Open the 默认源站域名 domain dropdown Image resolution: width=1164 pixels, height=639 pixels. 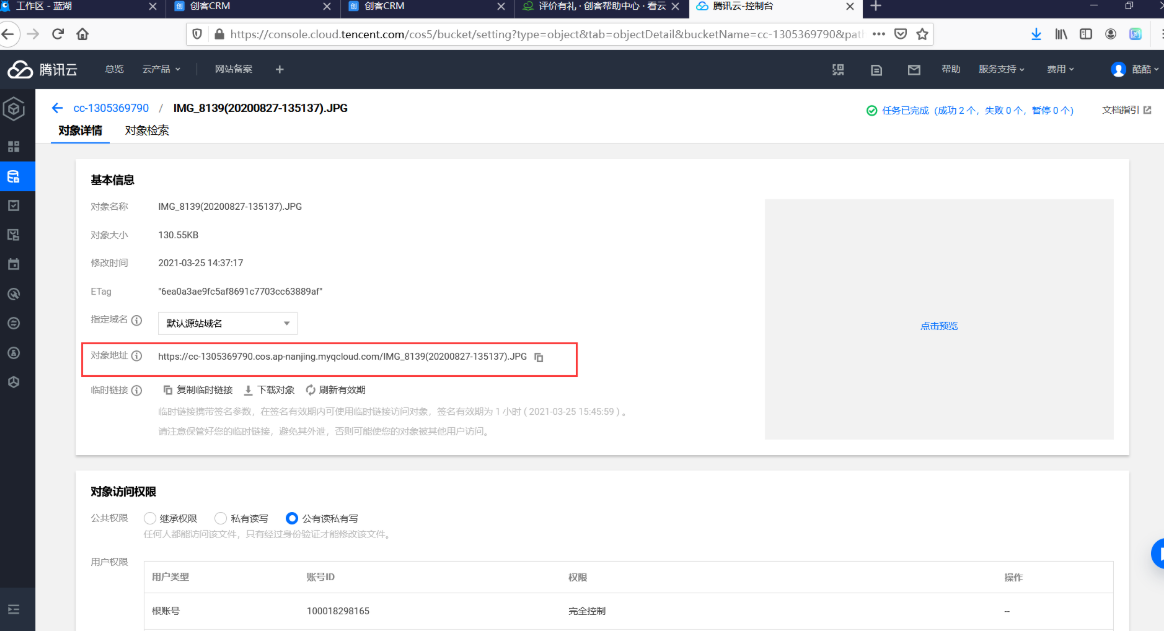click(x=228, y=323)
